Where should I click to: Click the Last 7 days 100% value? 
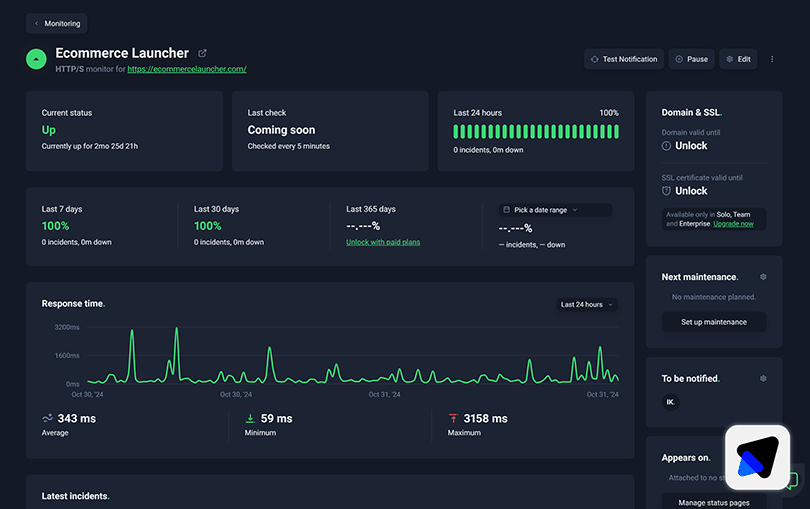tap(55, 226)
